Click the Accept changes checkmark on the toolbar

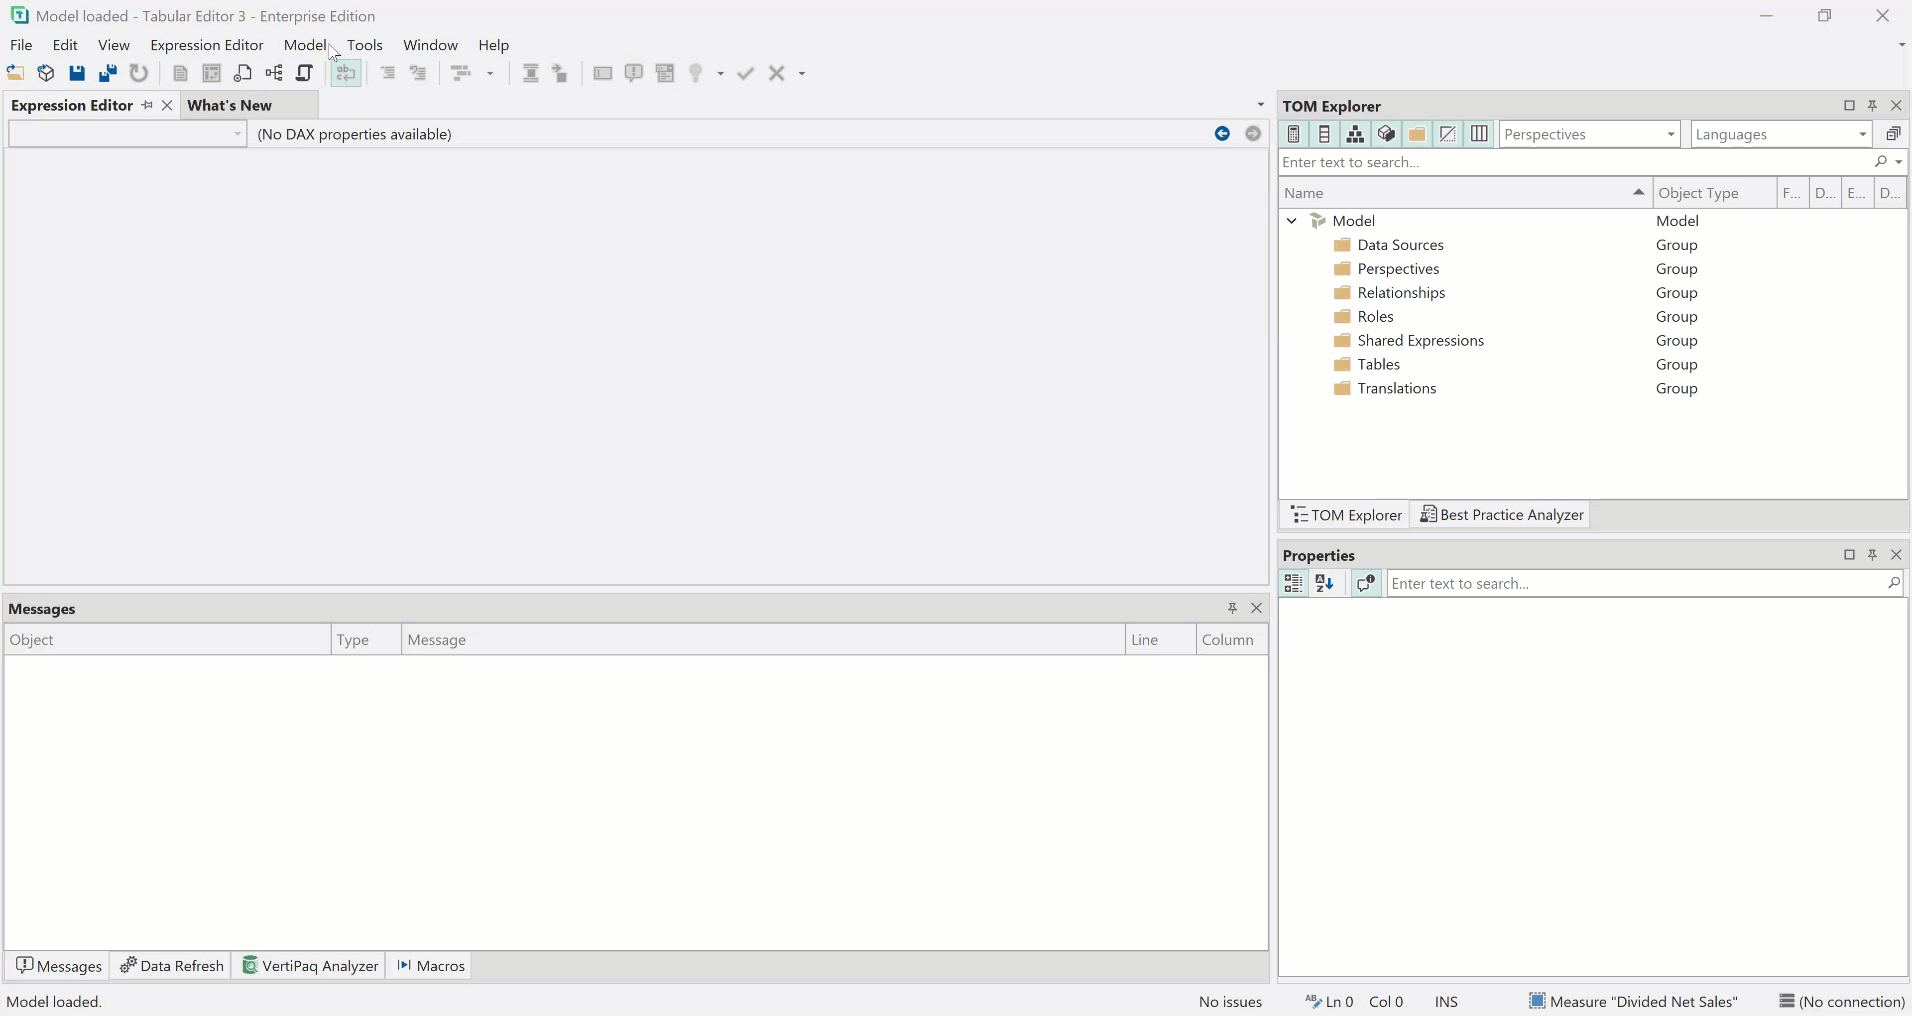[x=746, y=73]
